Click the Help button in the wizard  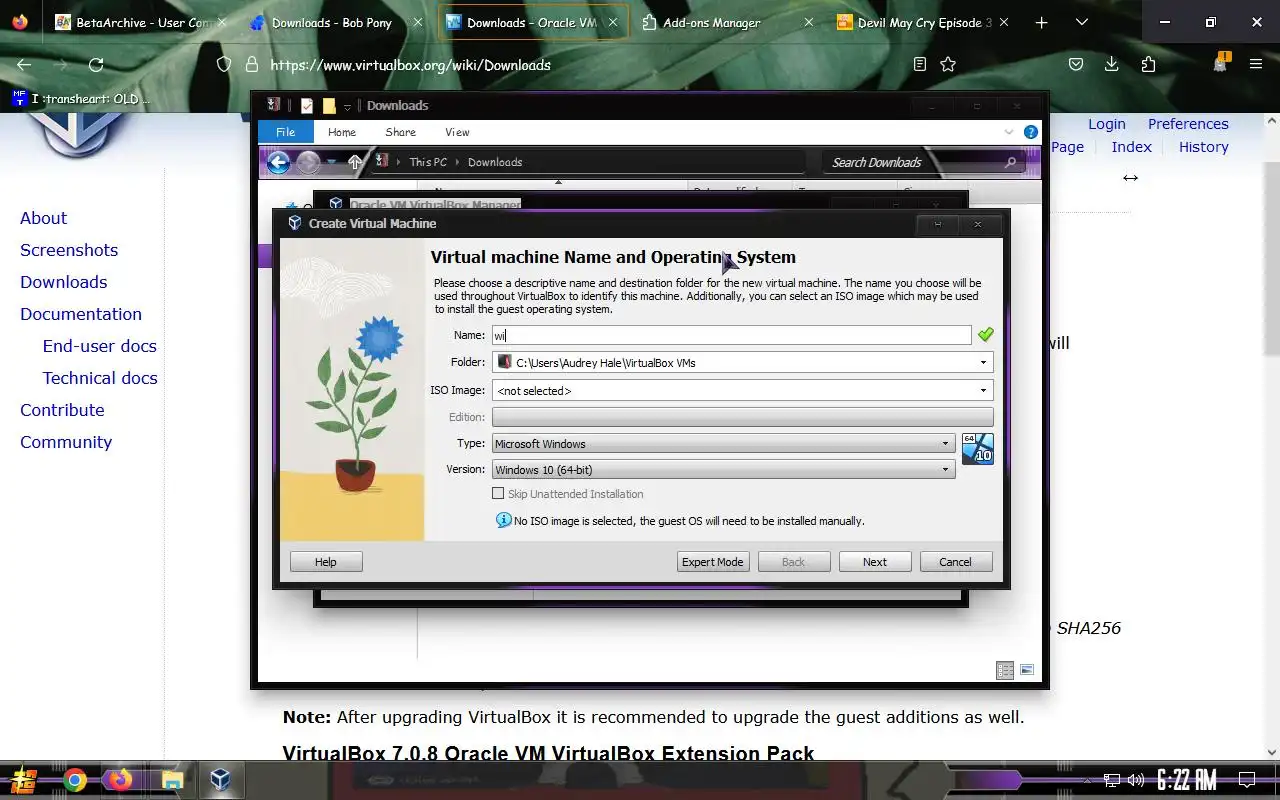[326, 562]
